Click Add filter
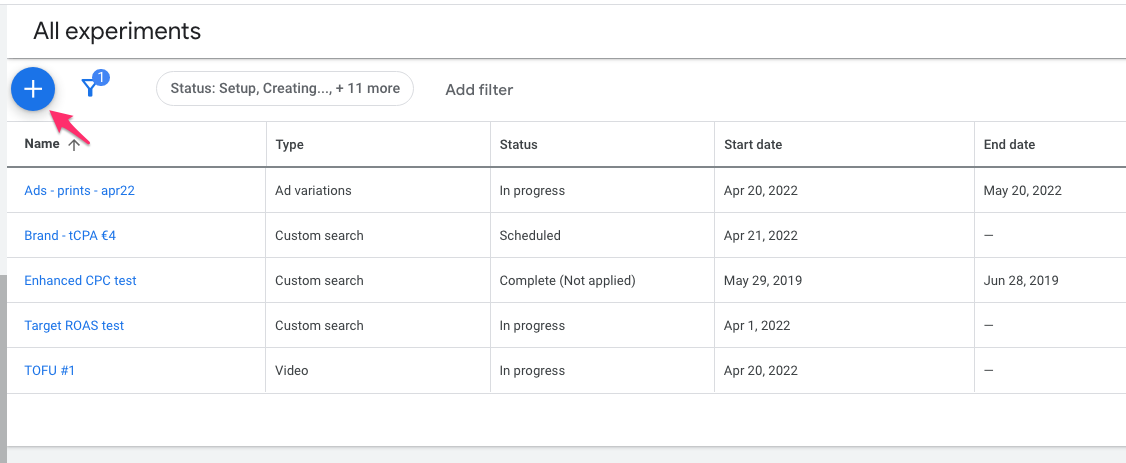The height and width of the screenshot is (463, 1126). [479, 89]
